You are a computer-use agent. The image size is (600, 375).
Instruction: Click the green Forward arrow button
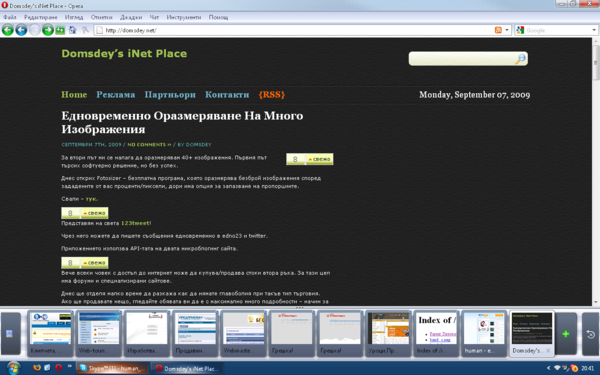pos(48,30)
